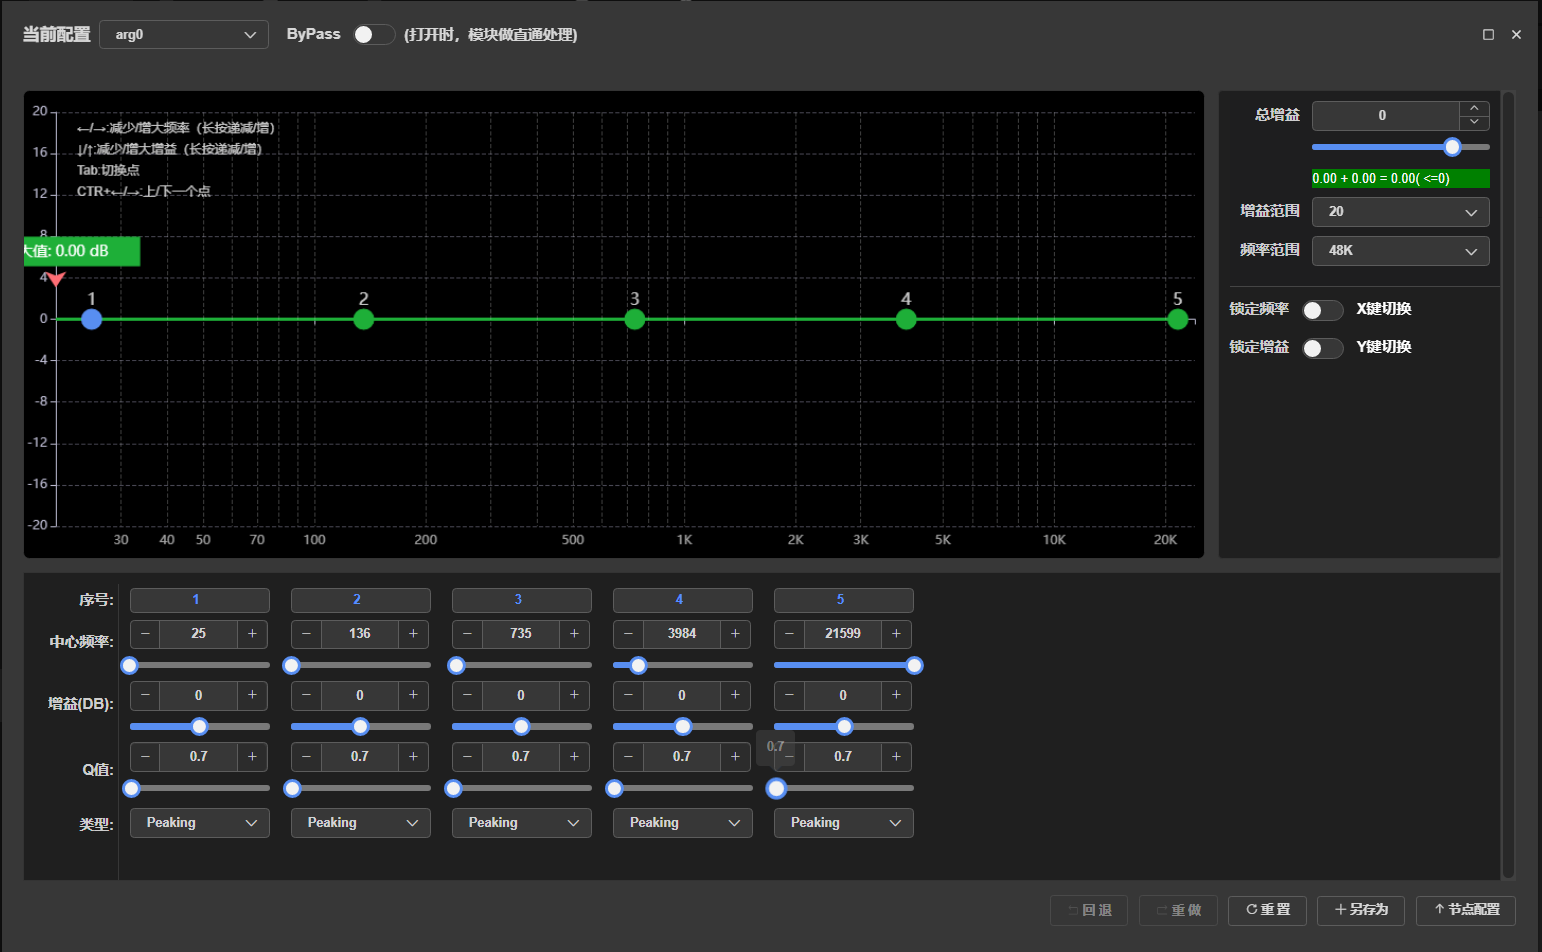Viewport: 1542px width, 952px height.
Task: Open band 5 filter type Peaking dropdown
Action: [844, 823]
